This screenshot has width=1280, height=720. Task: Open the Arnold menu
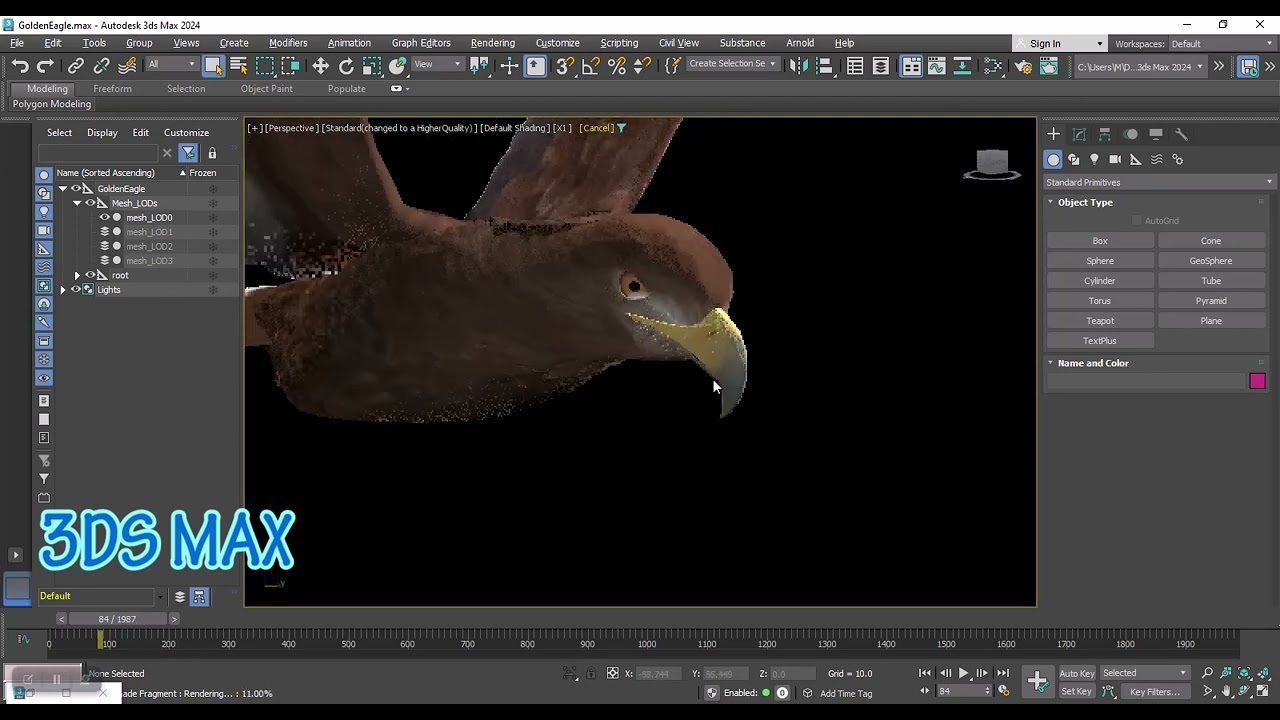[x=800, y=43]
